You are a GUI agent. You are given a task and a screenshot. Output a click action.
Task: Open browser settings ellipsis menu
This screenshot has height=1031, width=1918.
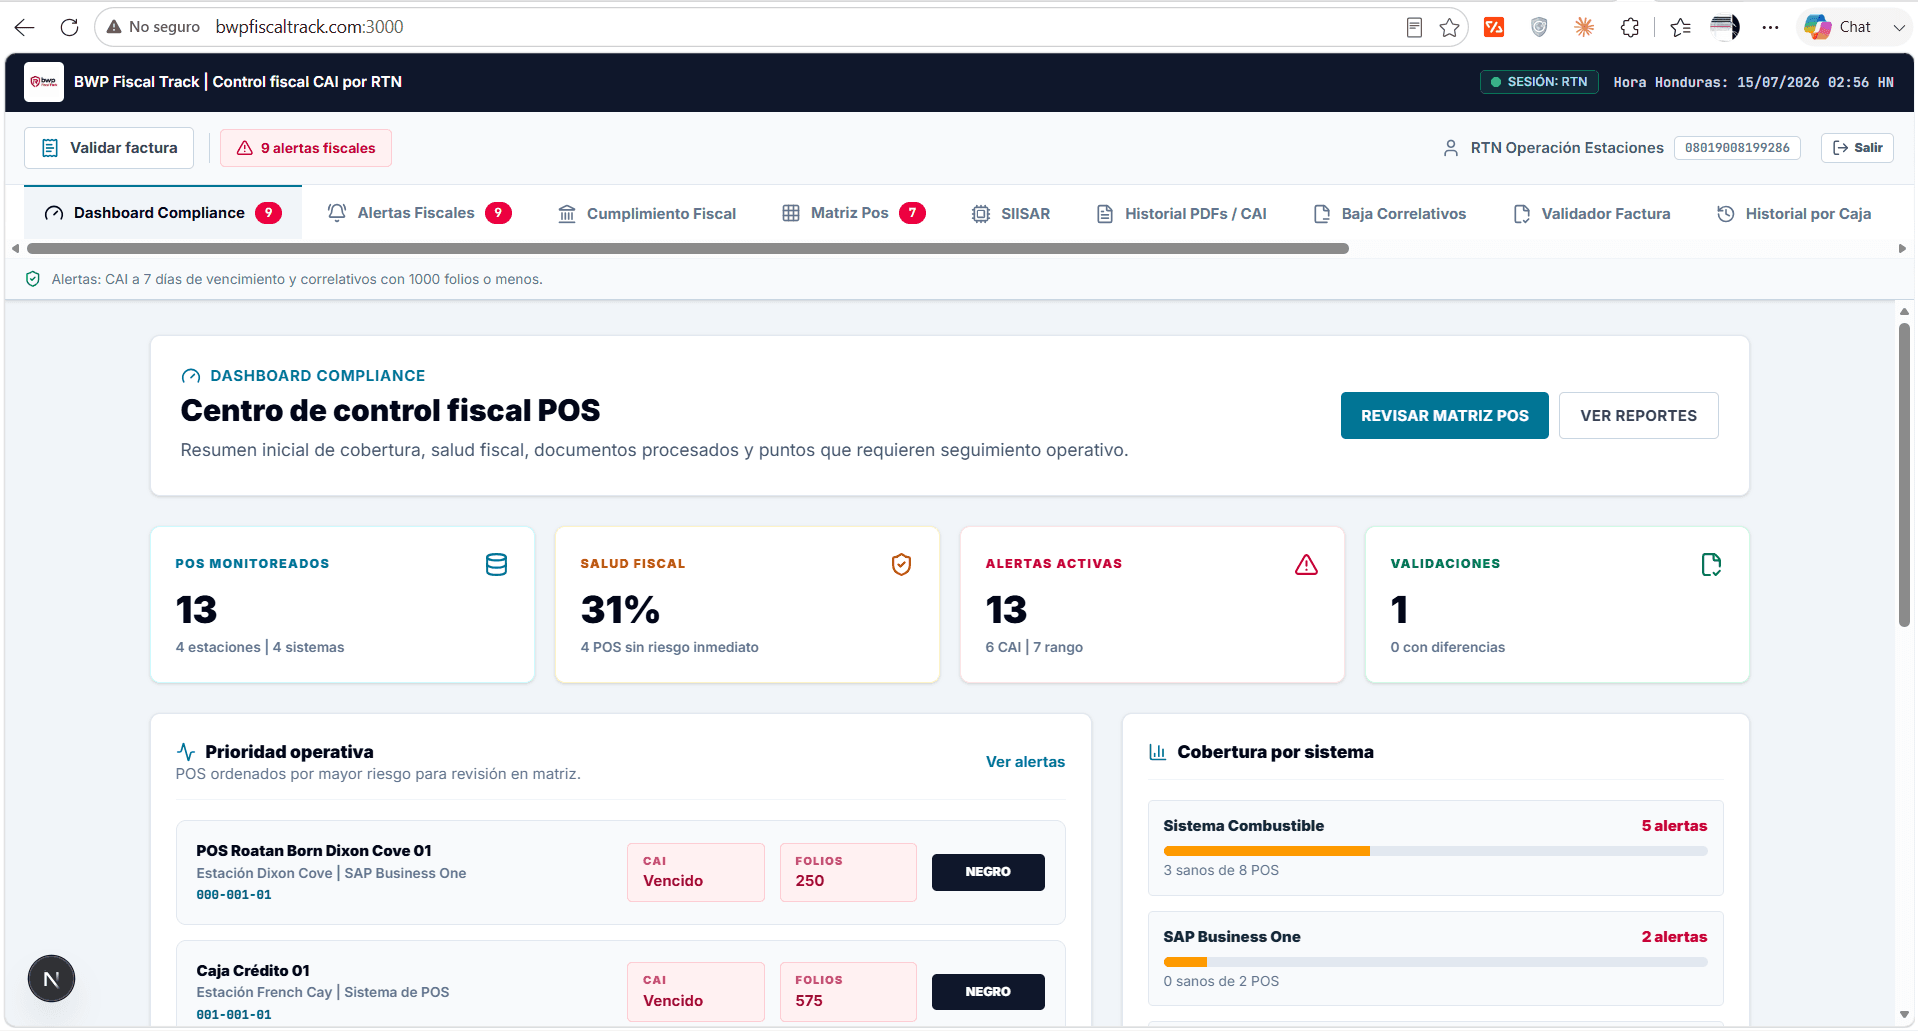tap(1770, 27)
